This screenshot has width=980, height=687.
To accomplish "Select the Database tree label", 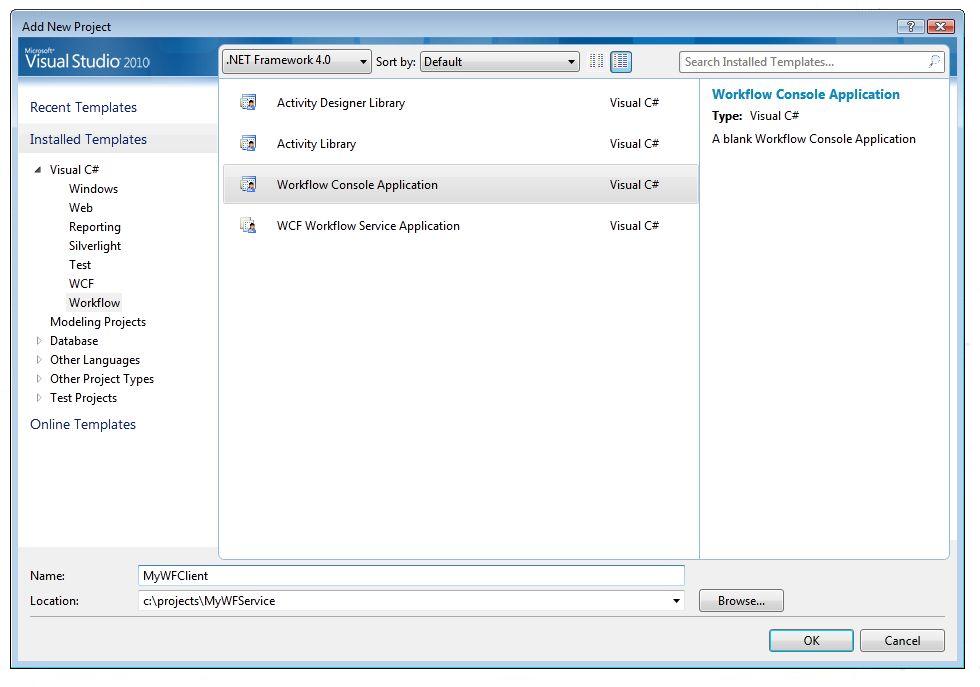I will coord(74,341).
